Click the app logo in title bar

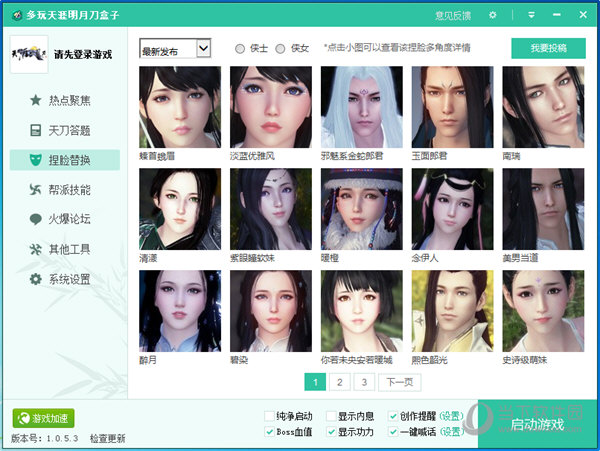click(17, 15)
